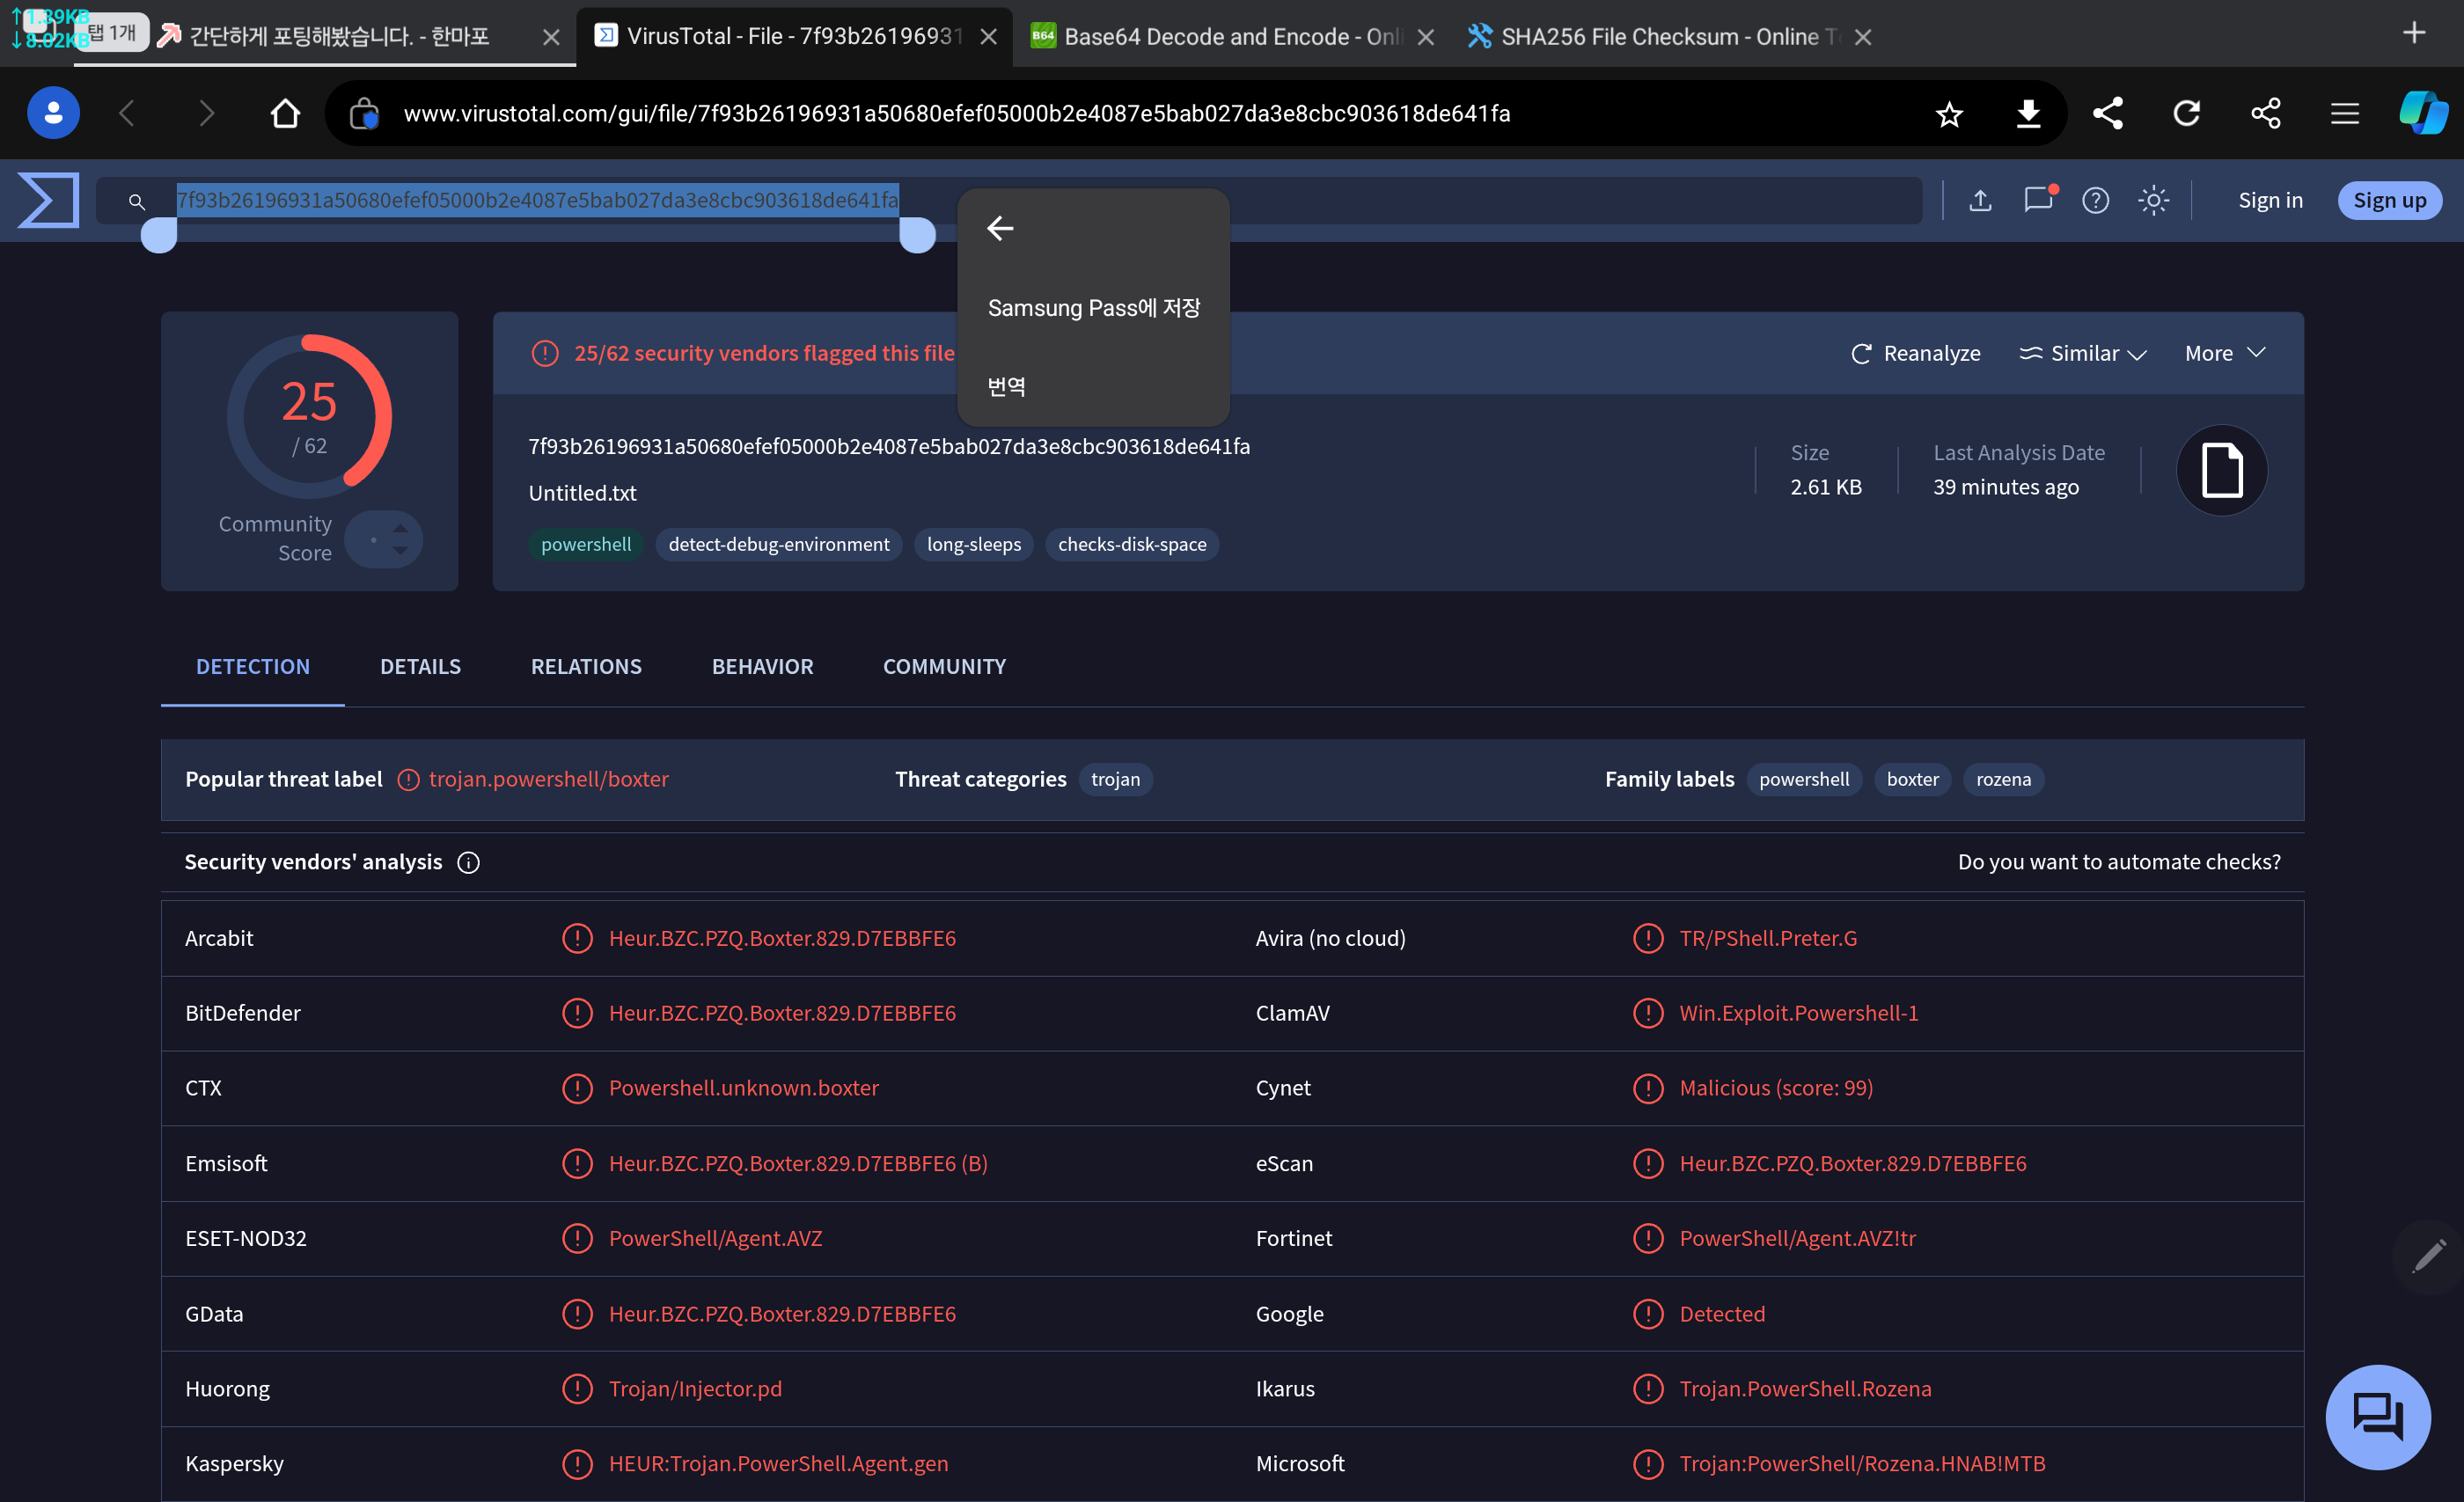2464x1502 pixels.
Task: Click Sign in
Action: click(2270, 200)
